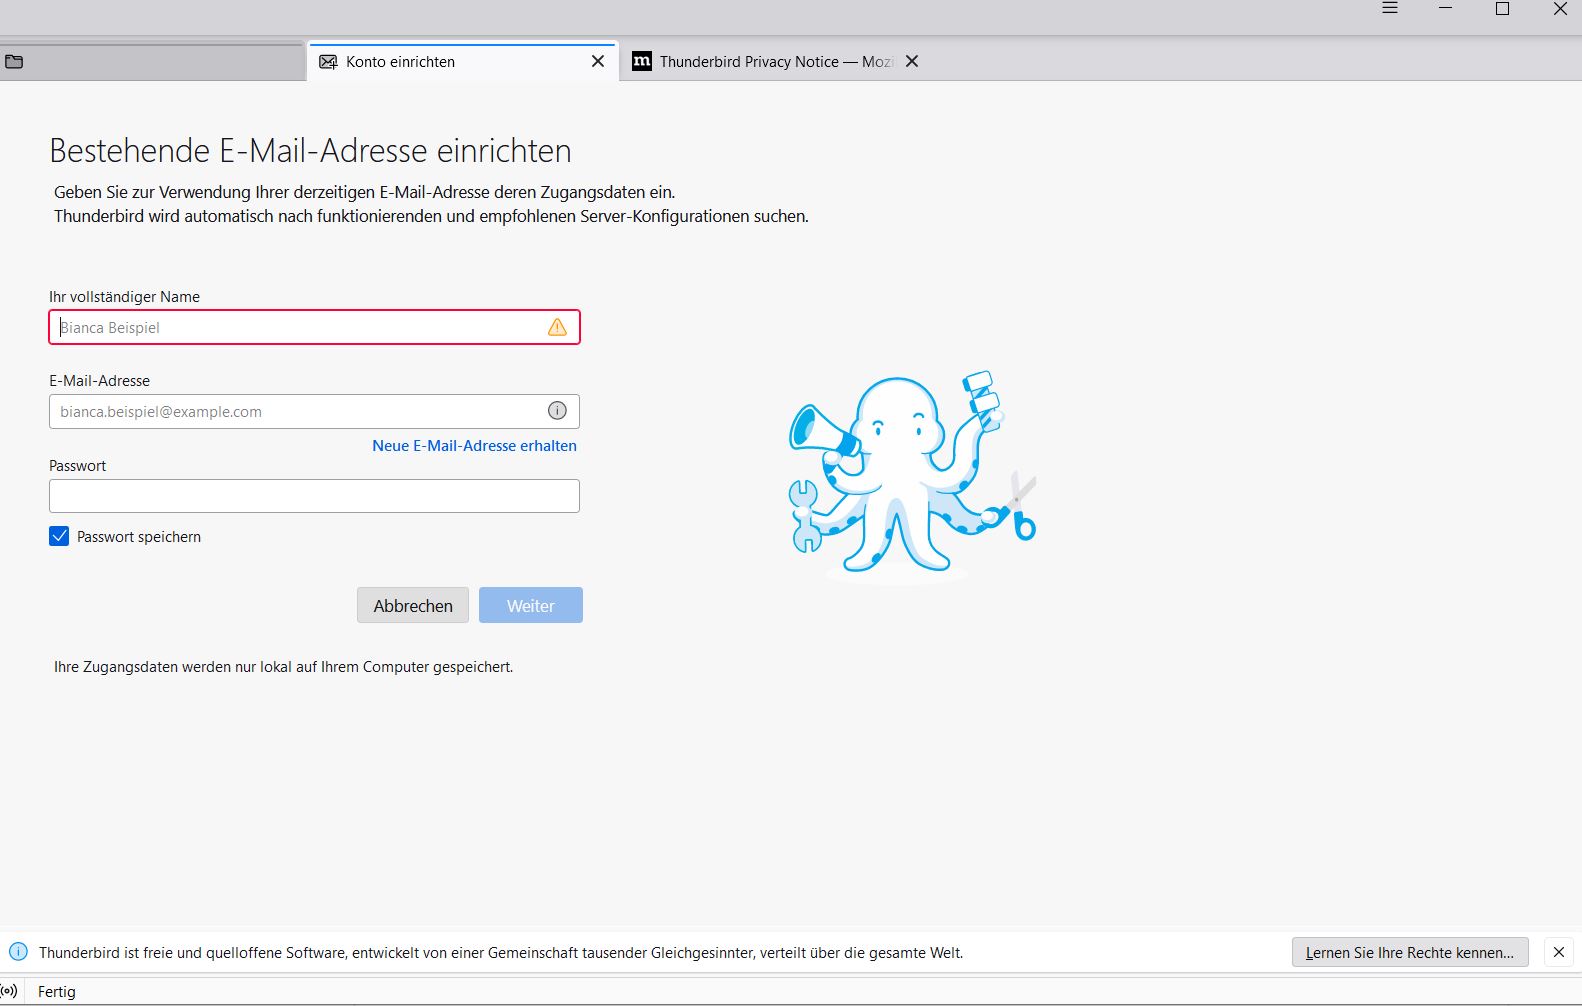Focus the E-Mail-Adresse input field
The width and height of the screenshot is (1582, 1006).
click(314, 411)
